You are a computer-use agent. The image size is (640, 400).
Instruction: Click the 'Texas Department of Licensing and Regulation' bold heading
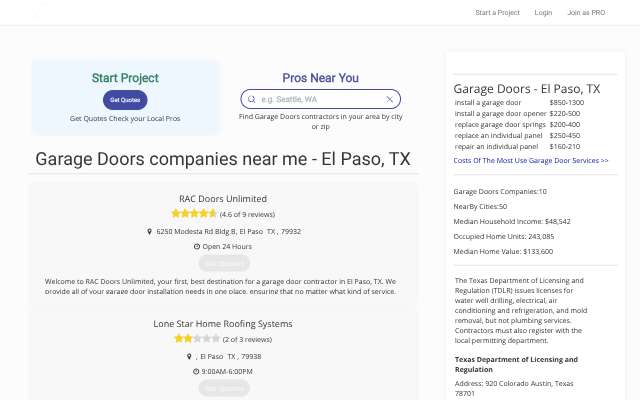coord(516,364)
